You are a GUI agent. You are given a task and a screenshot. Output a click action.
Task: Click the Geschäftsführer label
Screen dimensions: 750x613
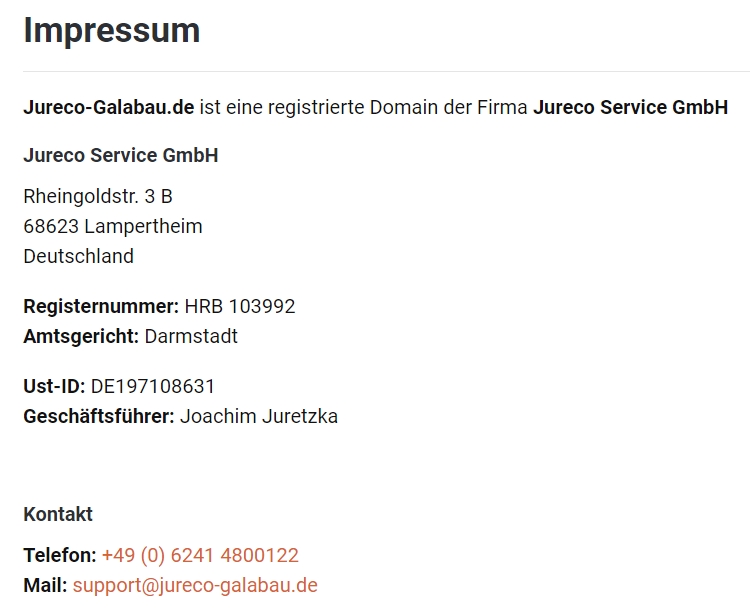[99, 416]
